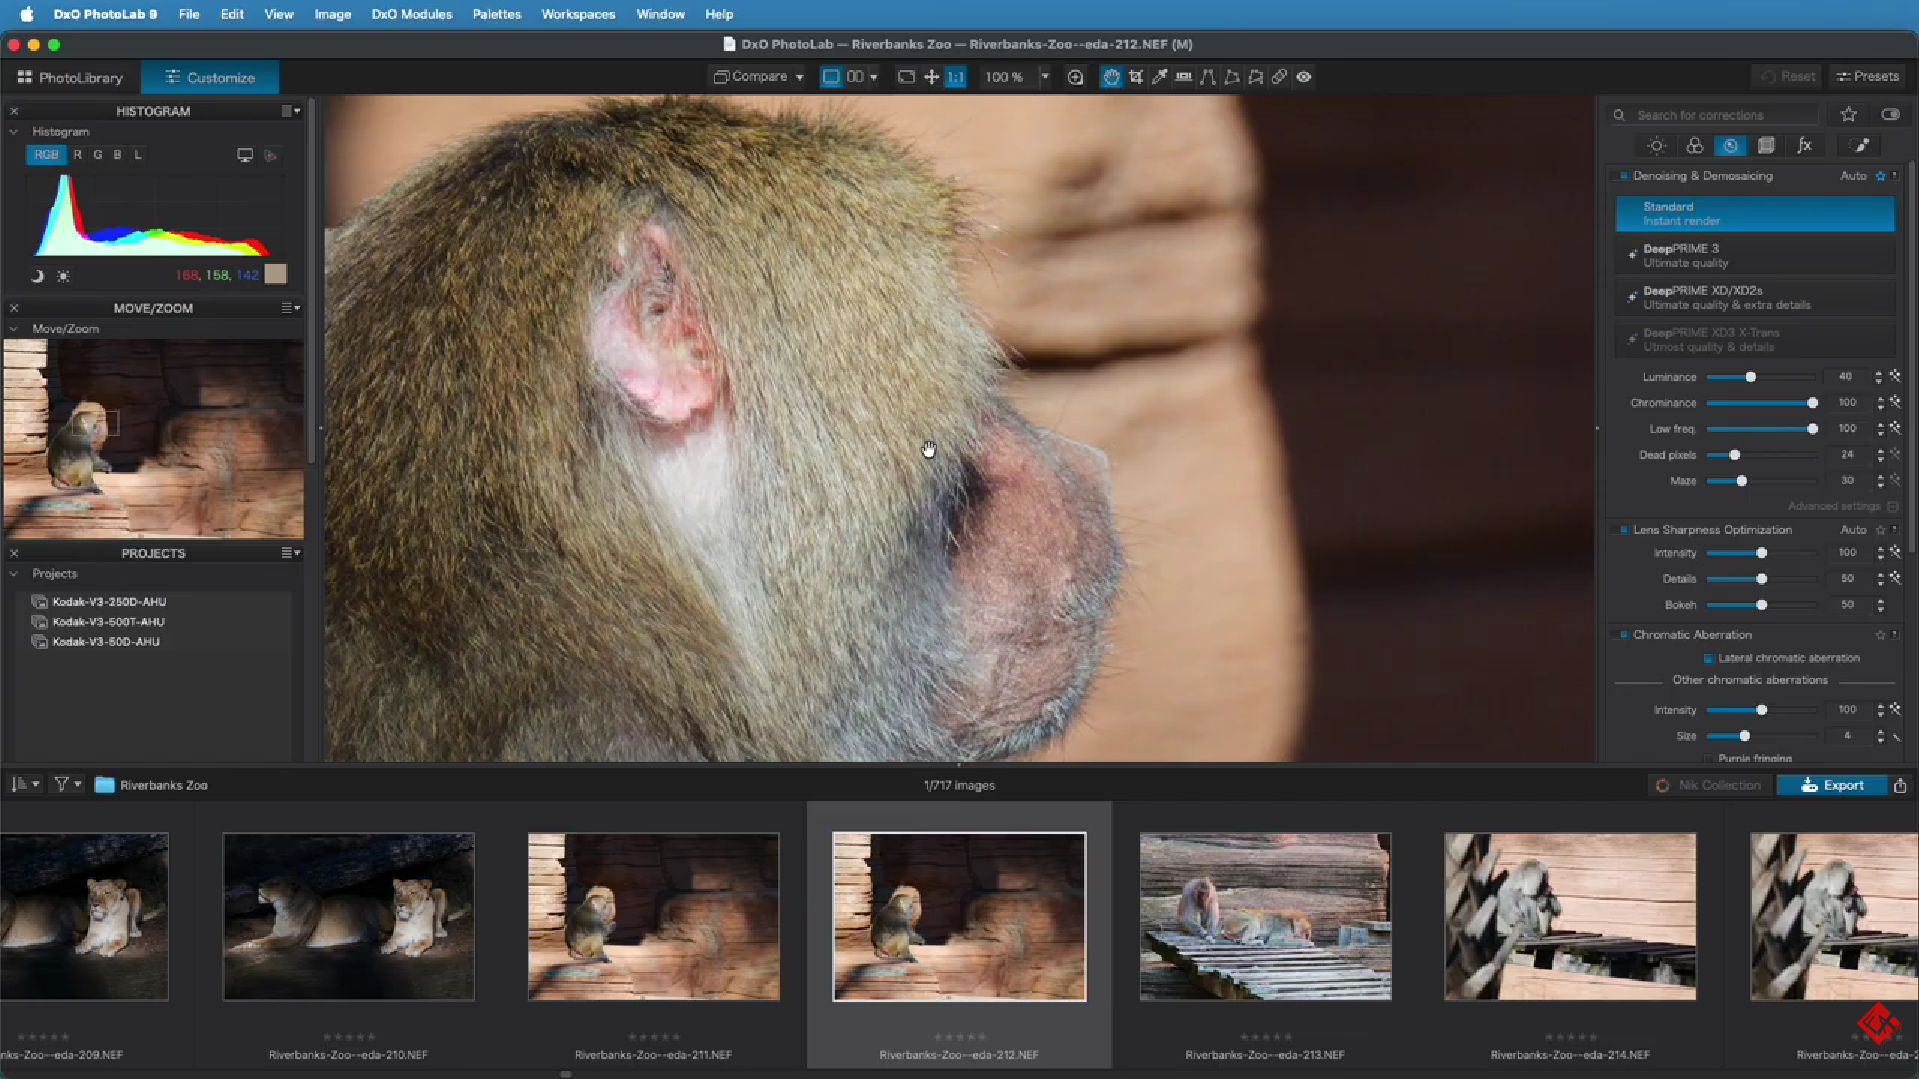Open the view mode dropdown arrow
The height and width of the screenshot is (1079, 1919).
[874, 77]
